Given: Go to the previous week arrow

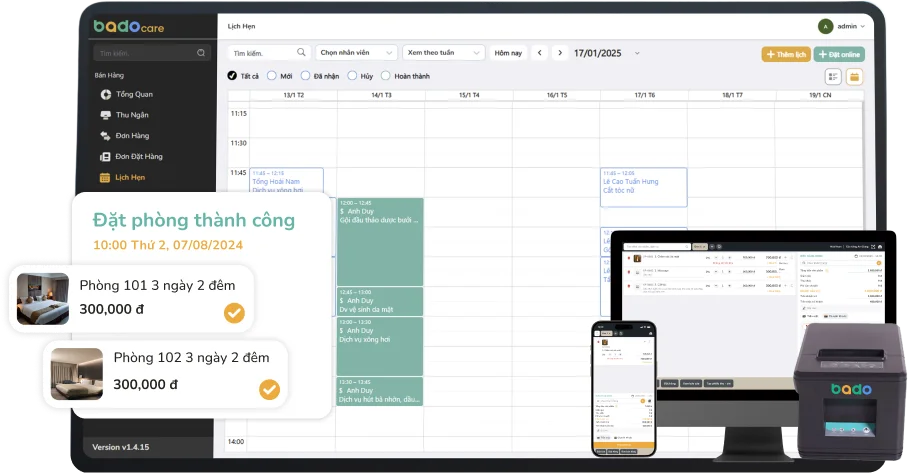Looking at the screenshot, I should point(540,53).
